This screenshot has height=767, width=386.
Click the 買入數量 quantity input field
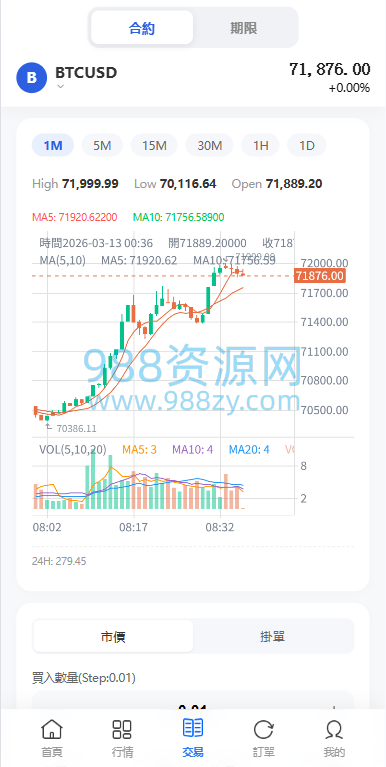pos(193,704)
